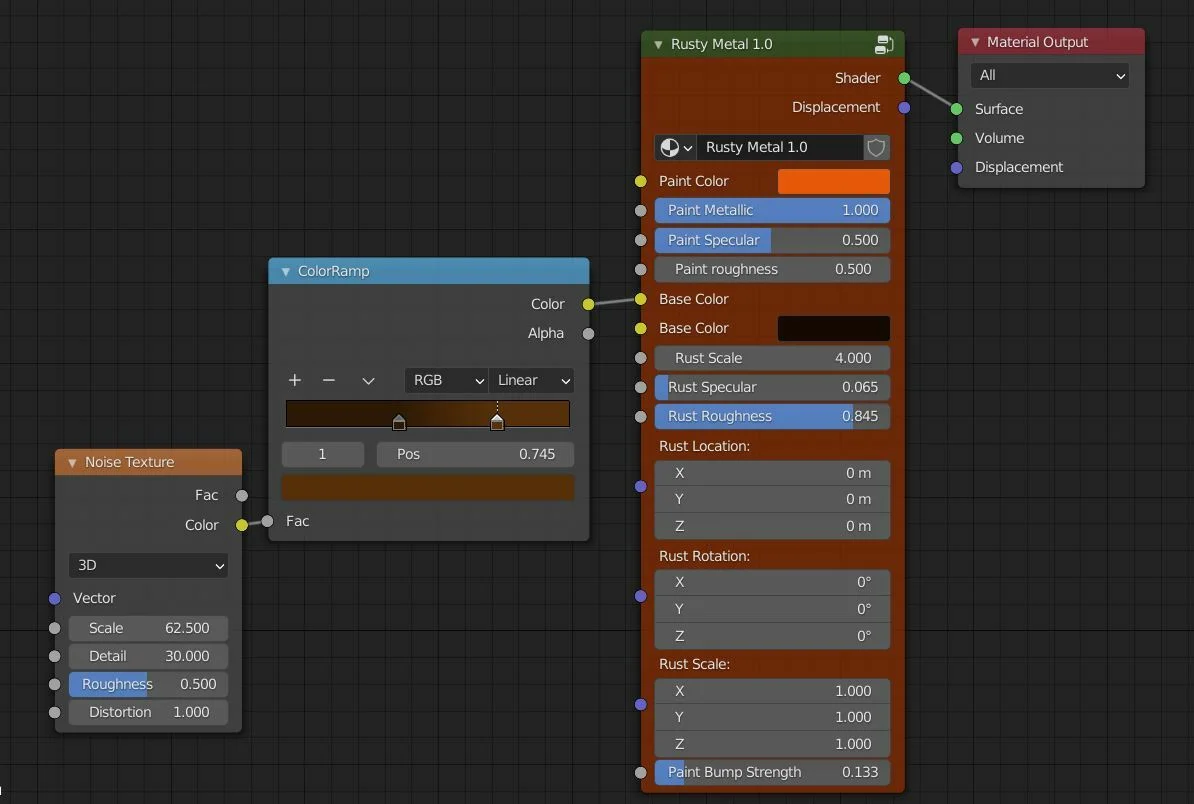Adjust the Rust Roughness slider
The image size is (1194, 804).
tap(772, 416)
